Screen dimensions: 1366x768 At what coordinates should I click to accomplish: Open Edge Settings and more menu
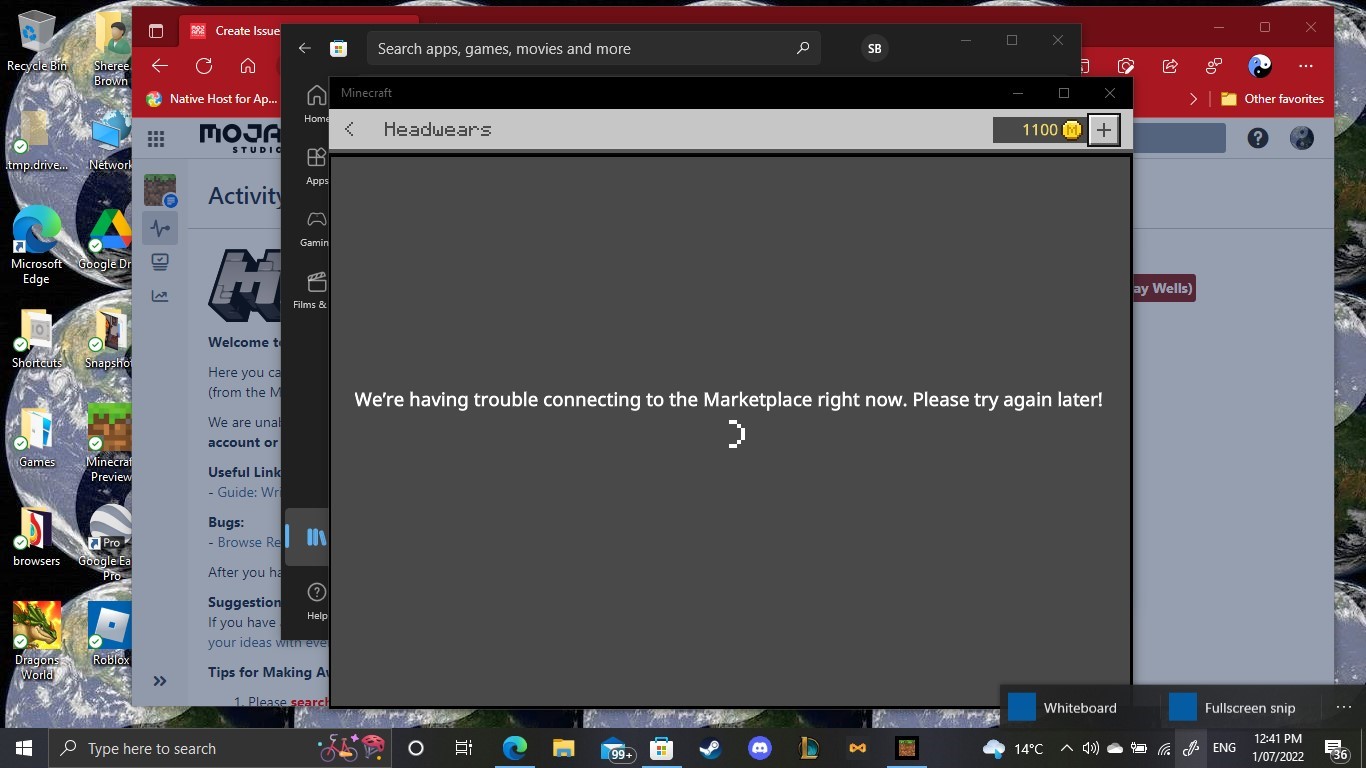tap(1306, 66)
